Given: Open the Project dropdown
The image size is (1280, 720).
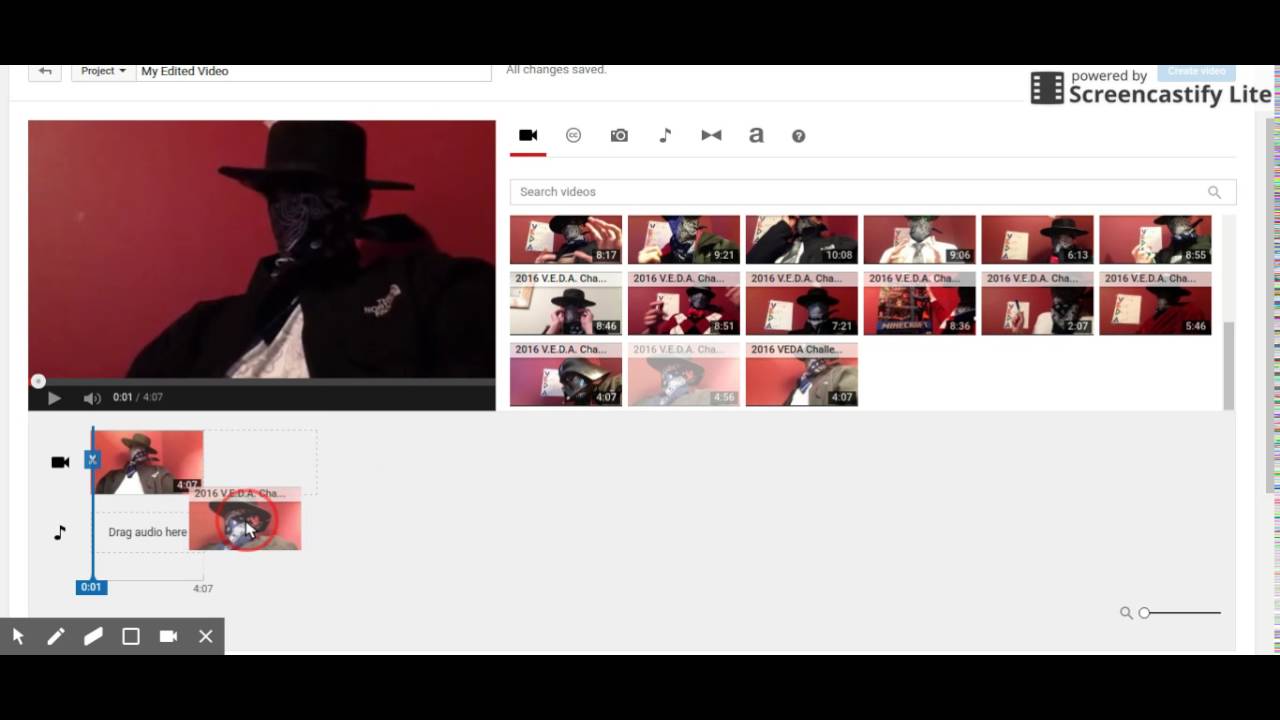Looking at the screenshot, I should pyautogui.click(x=103, y=71).
